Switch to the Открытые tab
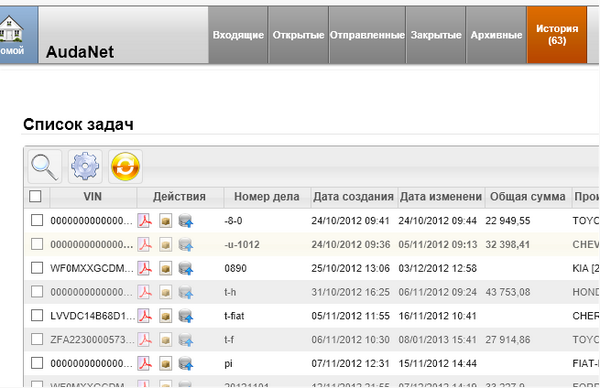Screen dimensions: 600x388 [298, 35]
